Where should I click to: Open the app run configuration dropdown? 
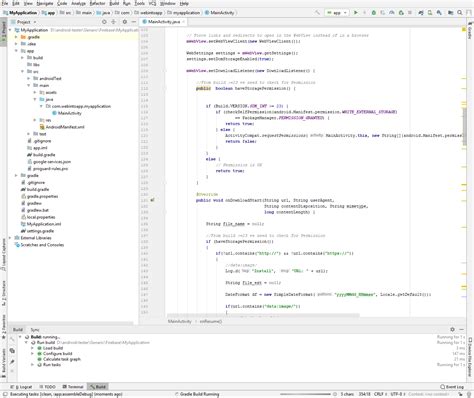point(337,13)
